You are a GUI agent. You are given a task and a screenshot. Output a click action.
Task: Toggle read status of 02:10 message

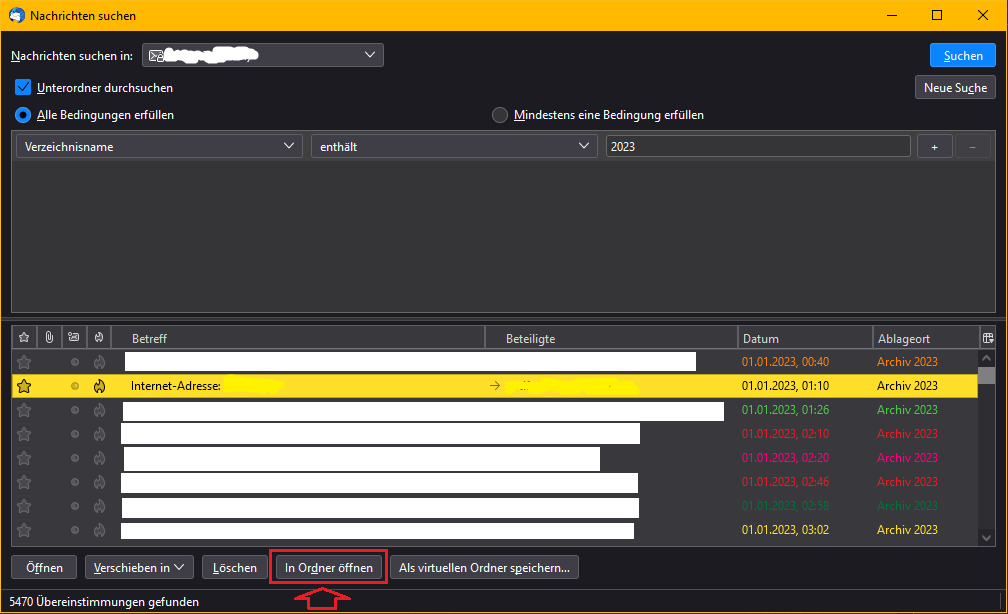click(75, 434)
